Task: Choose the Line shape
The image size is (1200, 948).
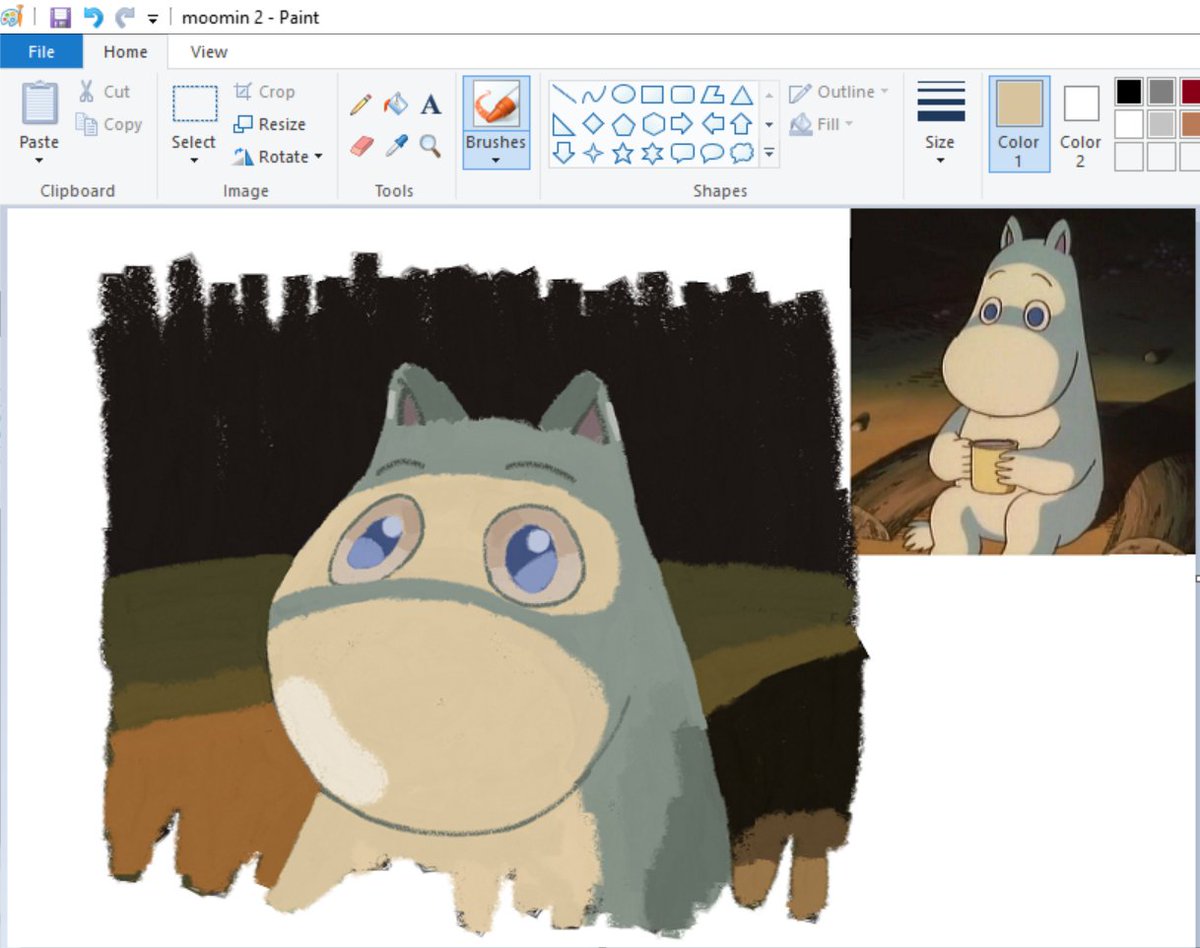Action: [564, 95]
